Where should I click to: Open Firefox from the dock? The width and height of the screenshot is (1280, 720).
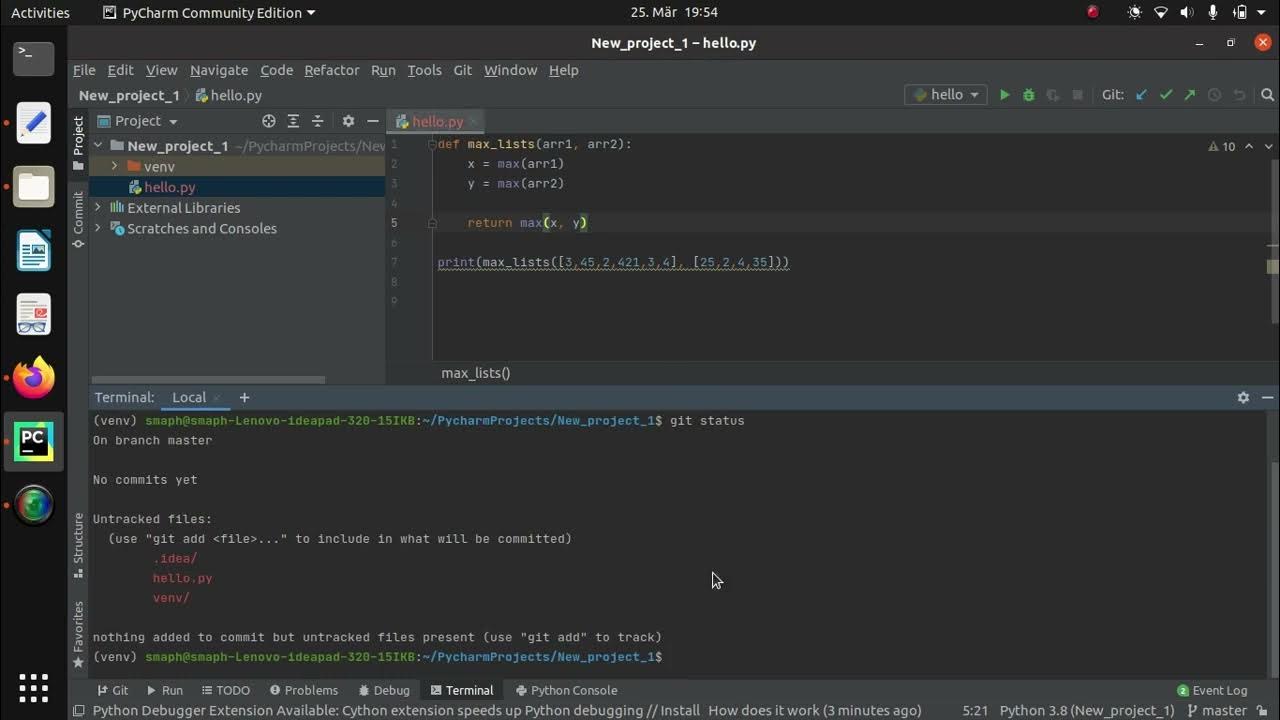coord(33,378)
